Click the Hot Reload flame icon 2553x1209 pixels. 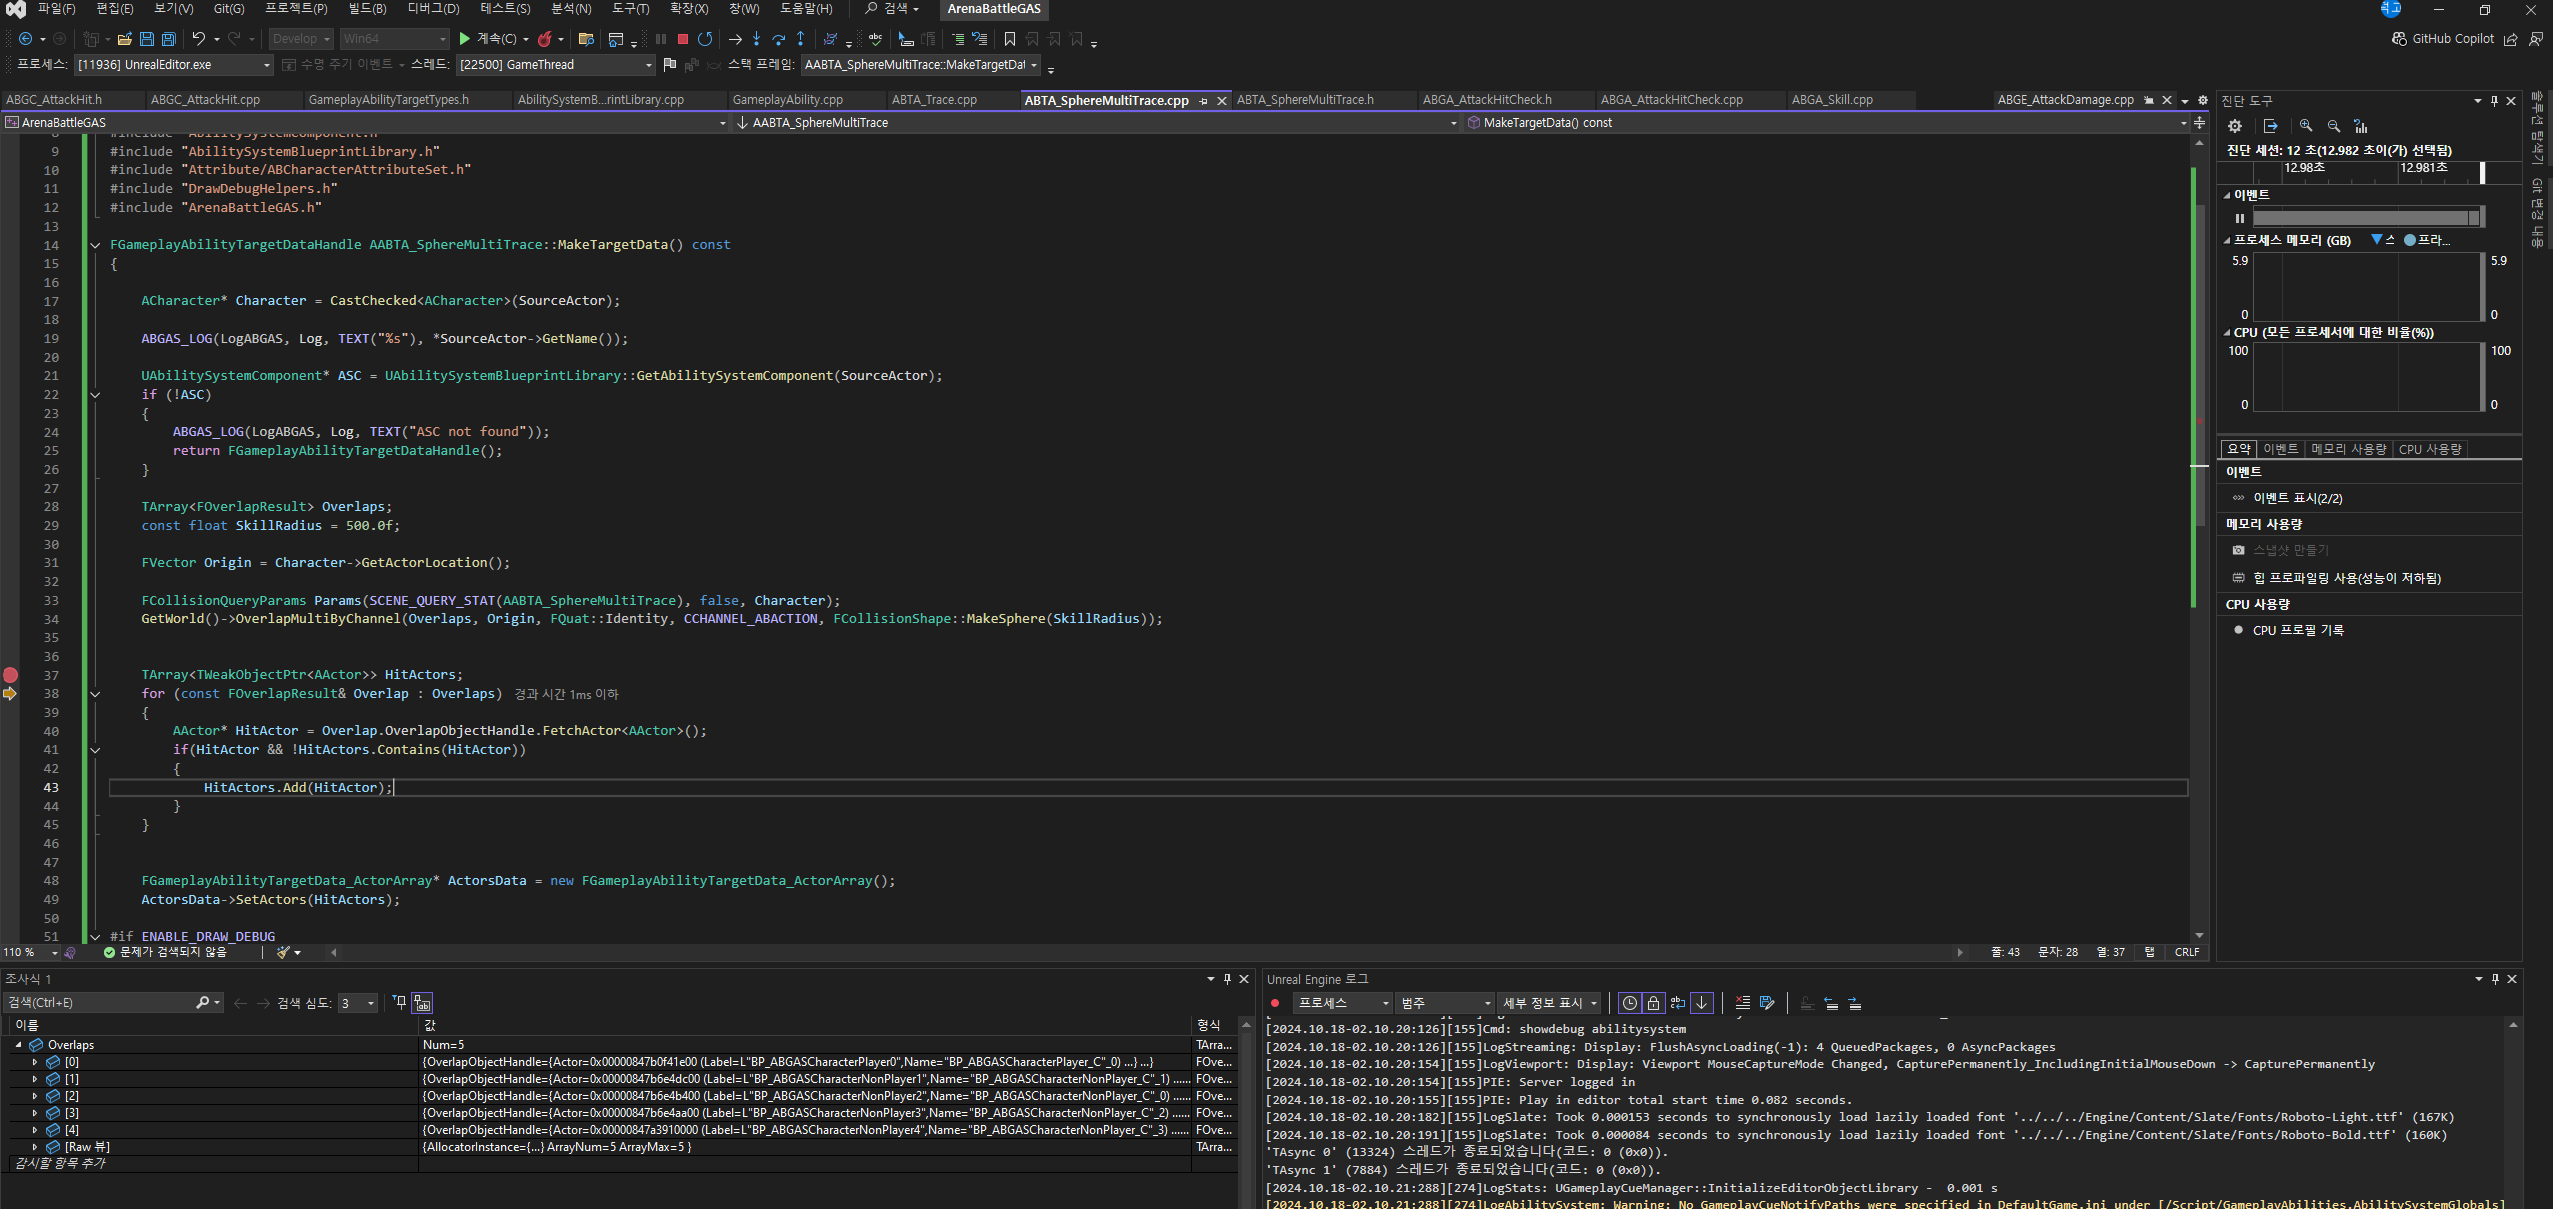pyautogui.click(x=545, y=39)
